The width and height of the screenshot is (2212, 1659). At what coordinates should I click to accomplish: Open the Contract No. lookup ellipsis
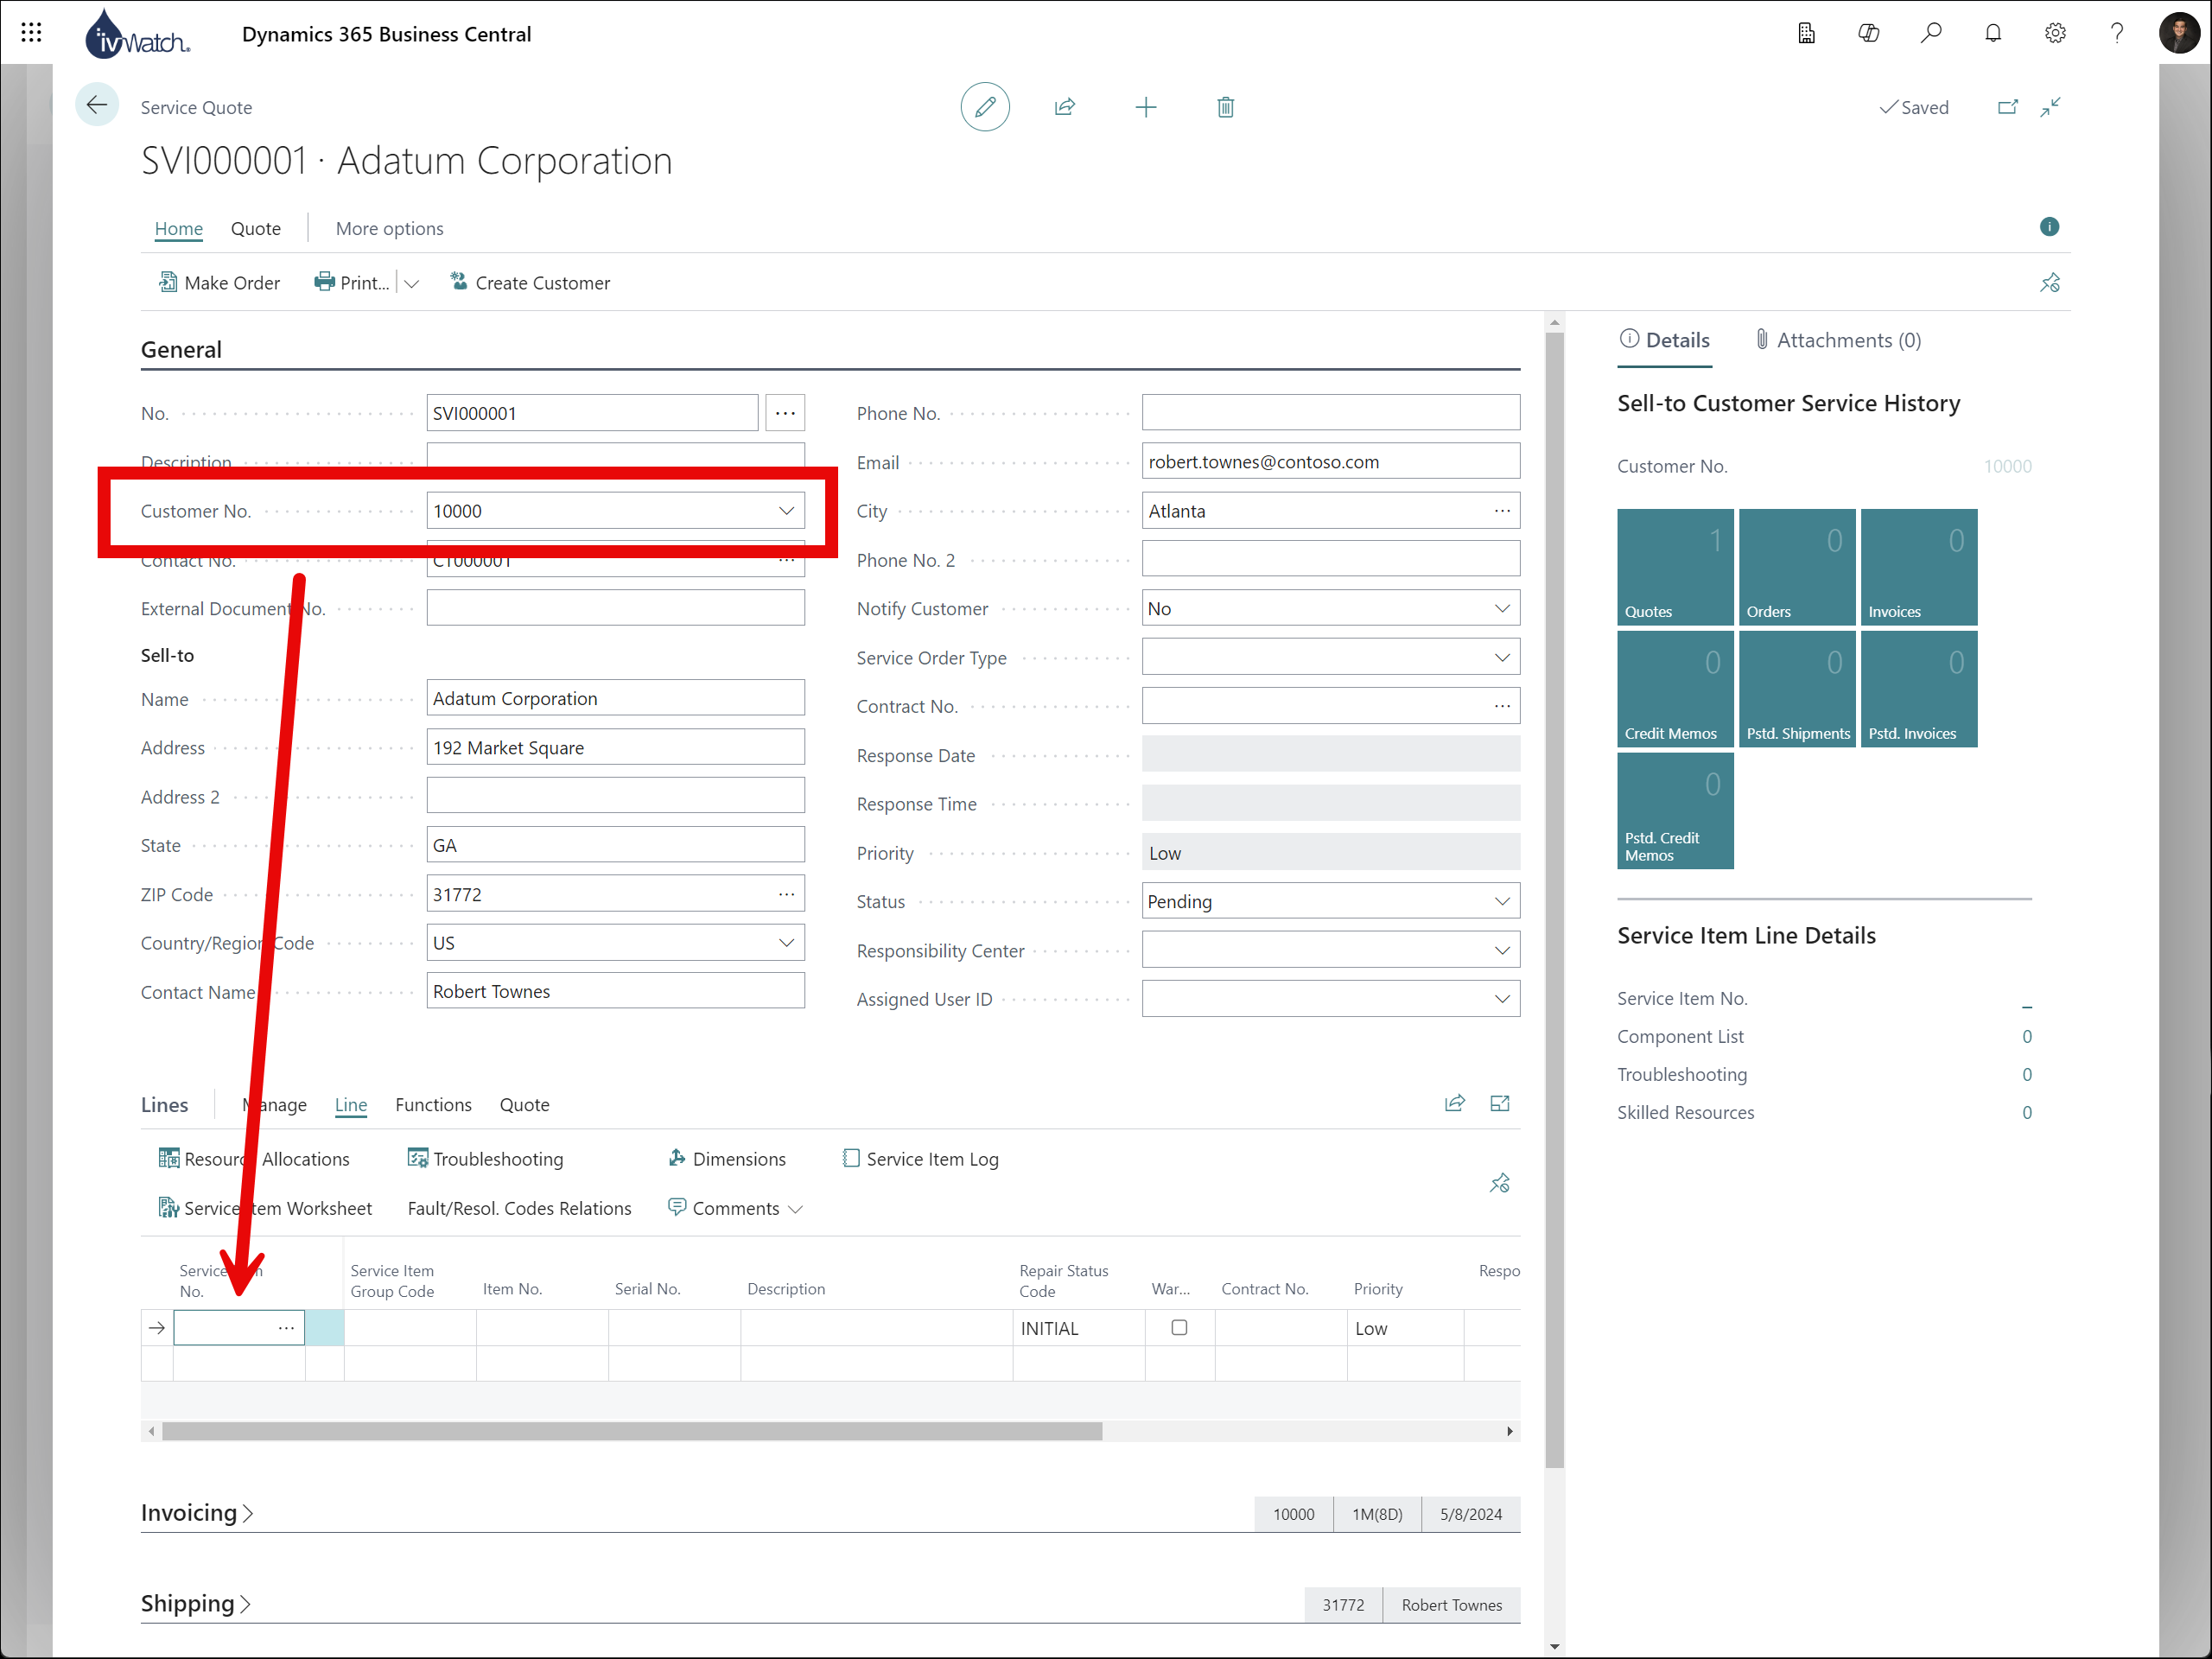1501,706
